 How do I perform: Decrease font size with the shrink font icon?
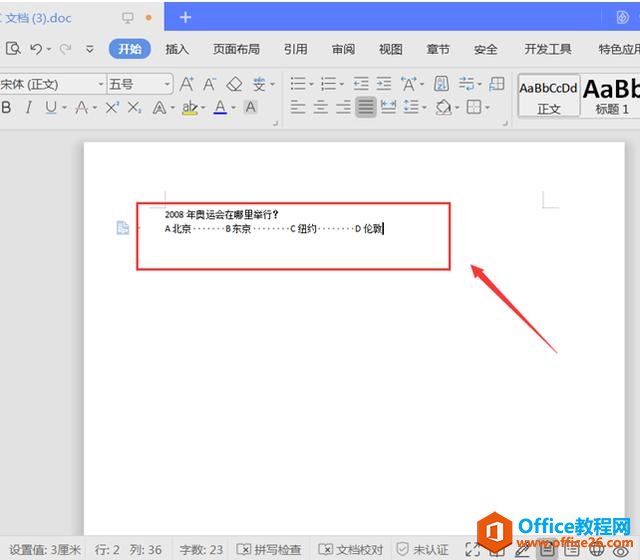(210, 84)
